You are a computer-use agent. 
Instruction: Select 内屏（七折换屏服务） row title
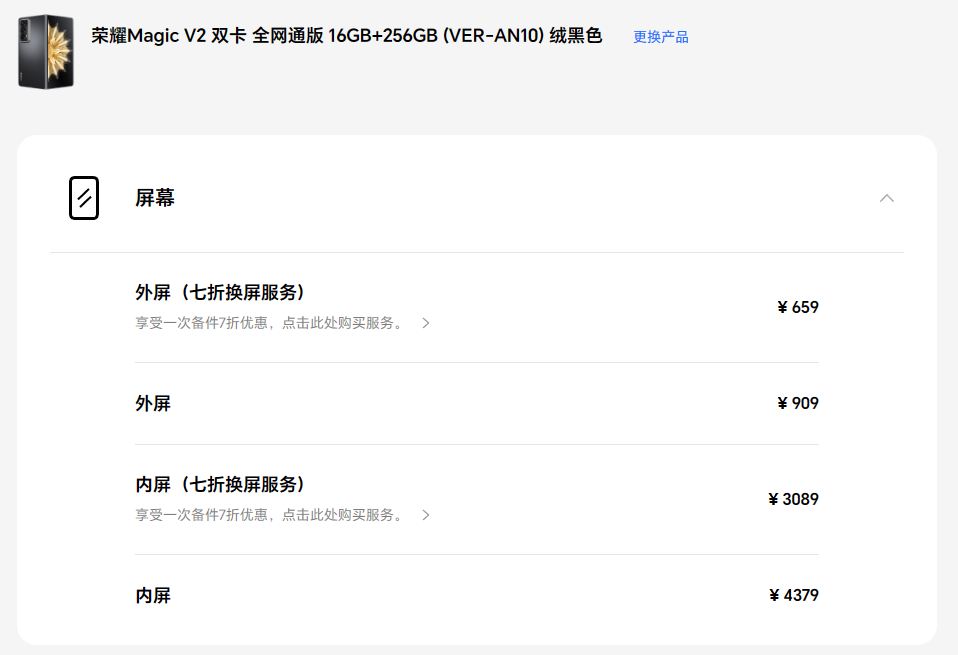tap(220, 485)
